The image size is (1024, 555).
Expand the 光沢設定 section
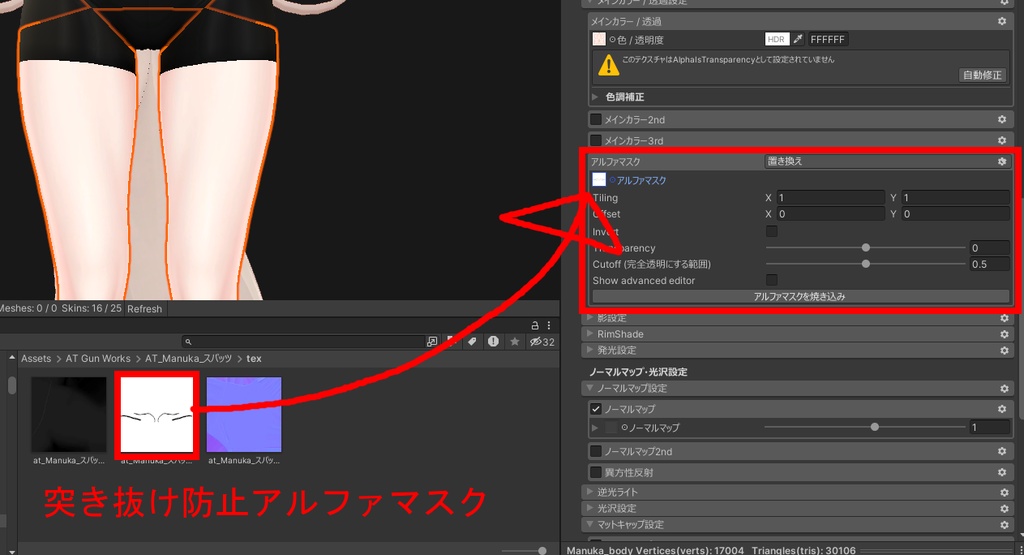pyautogui.click(x=590, y=508)
